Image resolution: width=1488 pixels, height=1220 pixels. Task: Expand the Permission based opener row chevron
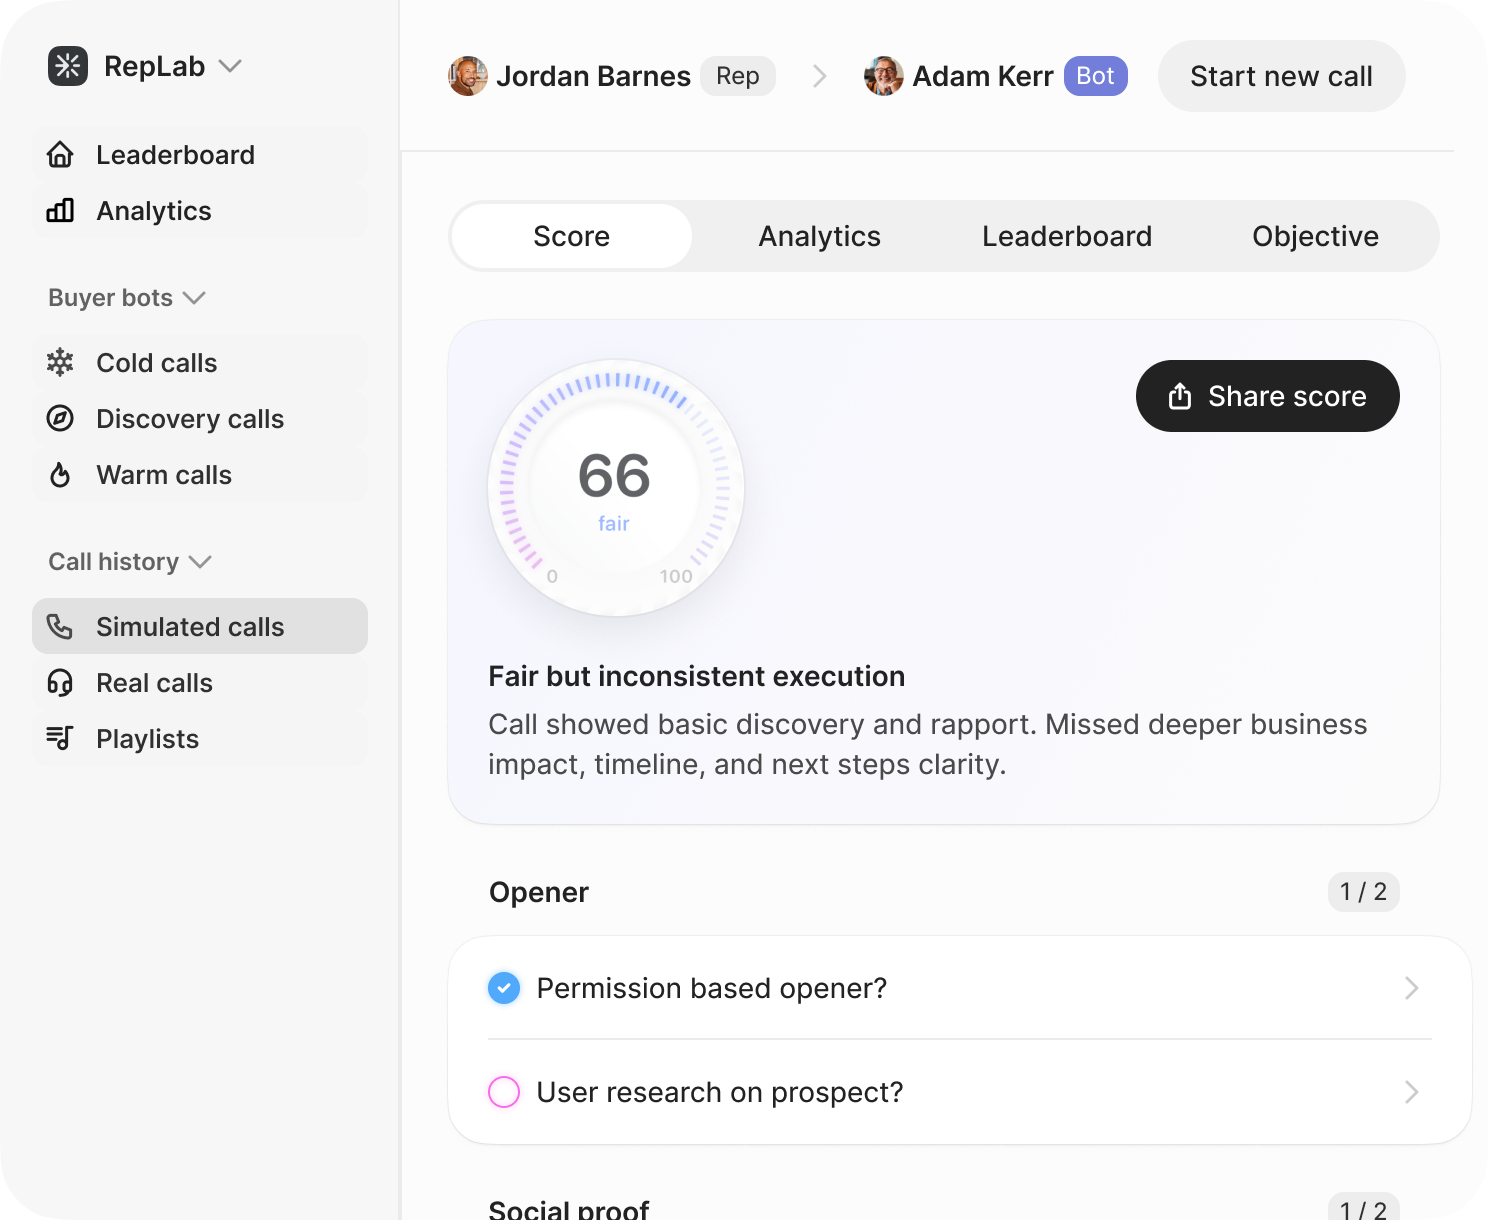coord(1412,988)
